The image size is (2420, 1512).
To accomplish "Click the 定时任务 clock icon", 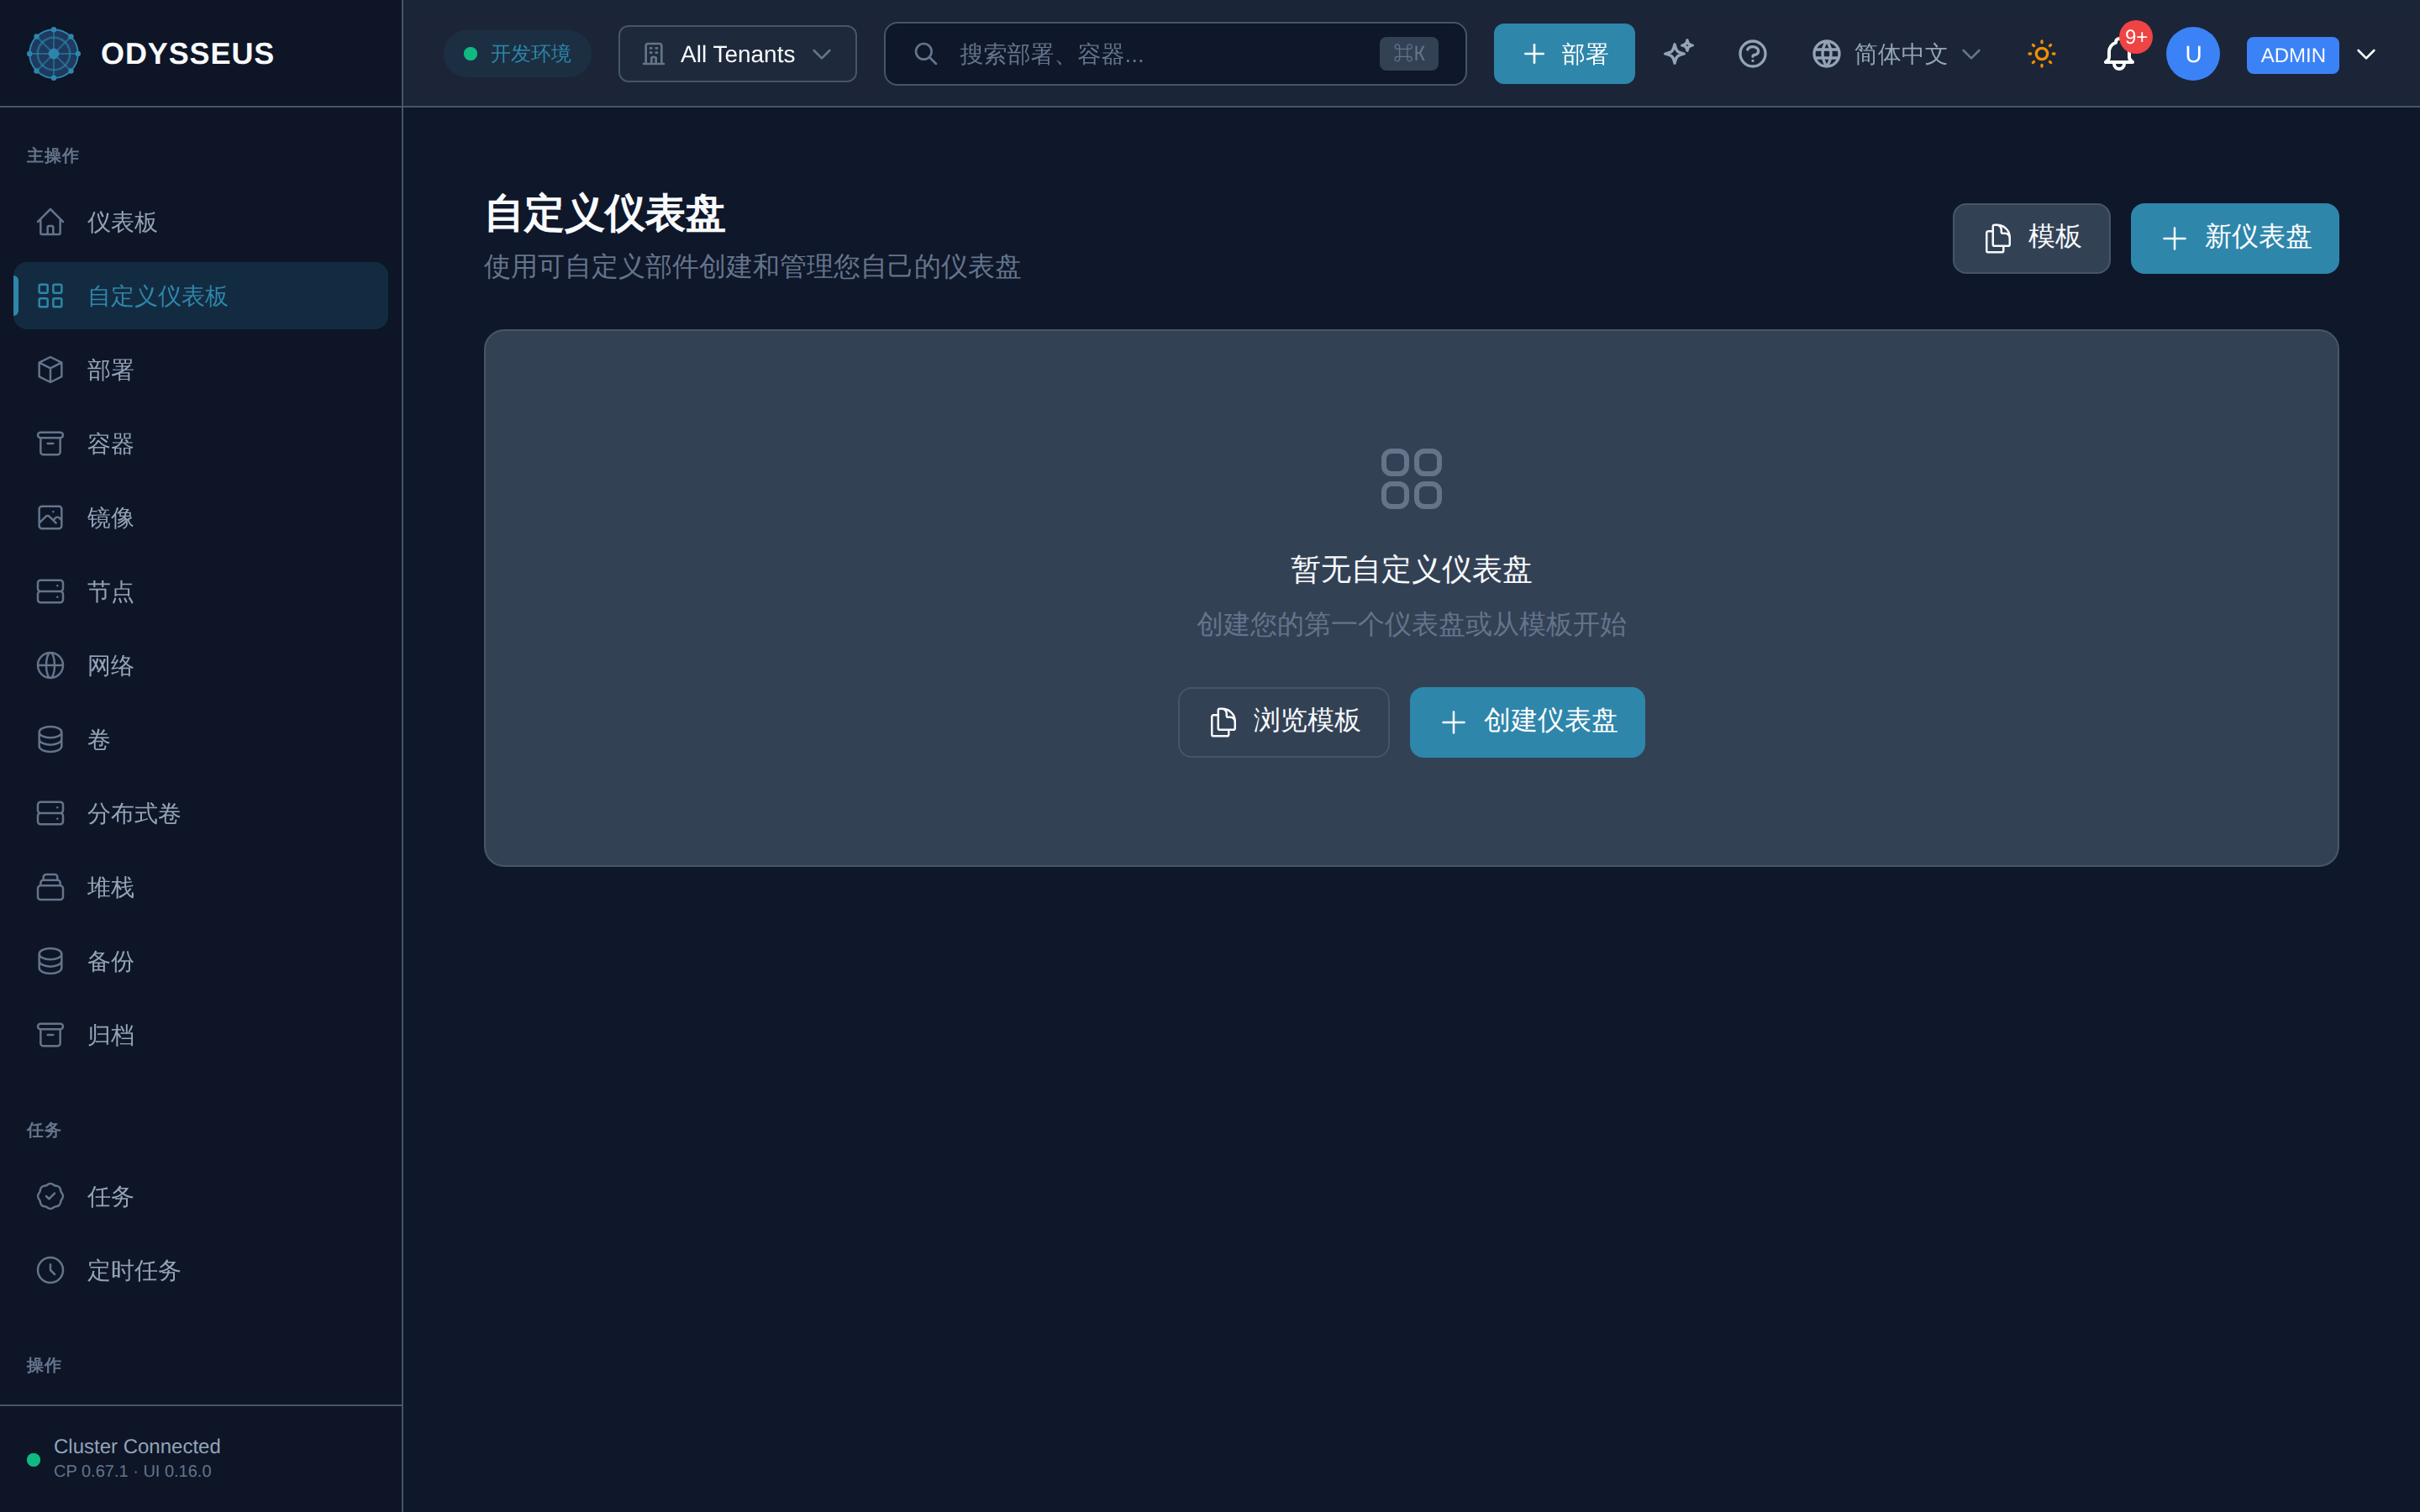I will coord(50,1271).
